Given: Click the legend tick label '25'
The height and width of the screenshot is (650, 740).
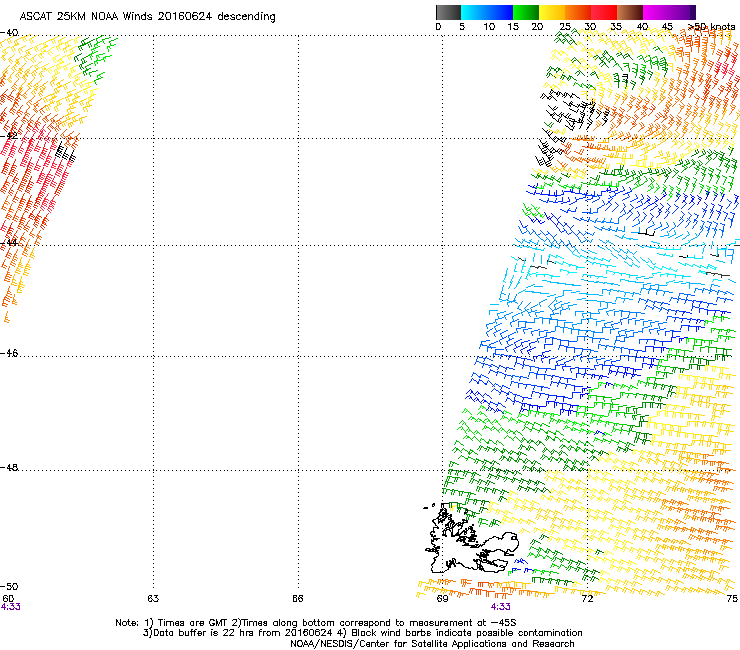Looking at the screenshot, I should (x=565, y=27).
